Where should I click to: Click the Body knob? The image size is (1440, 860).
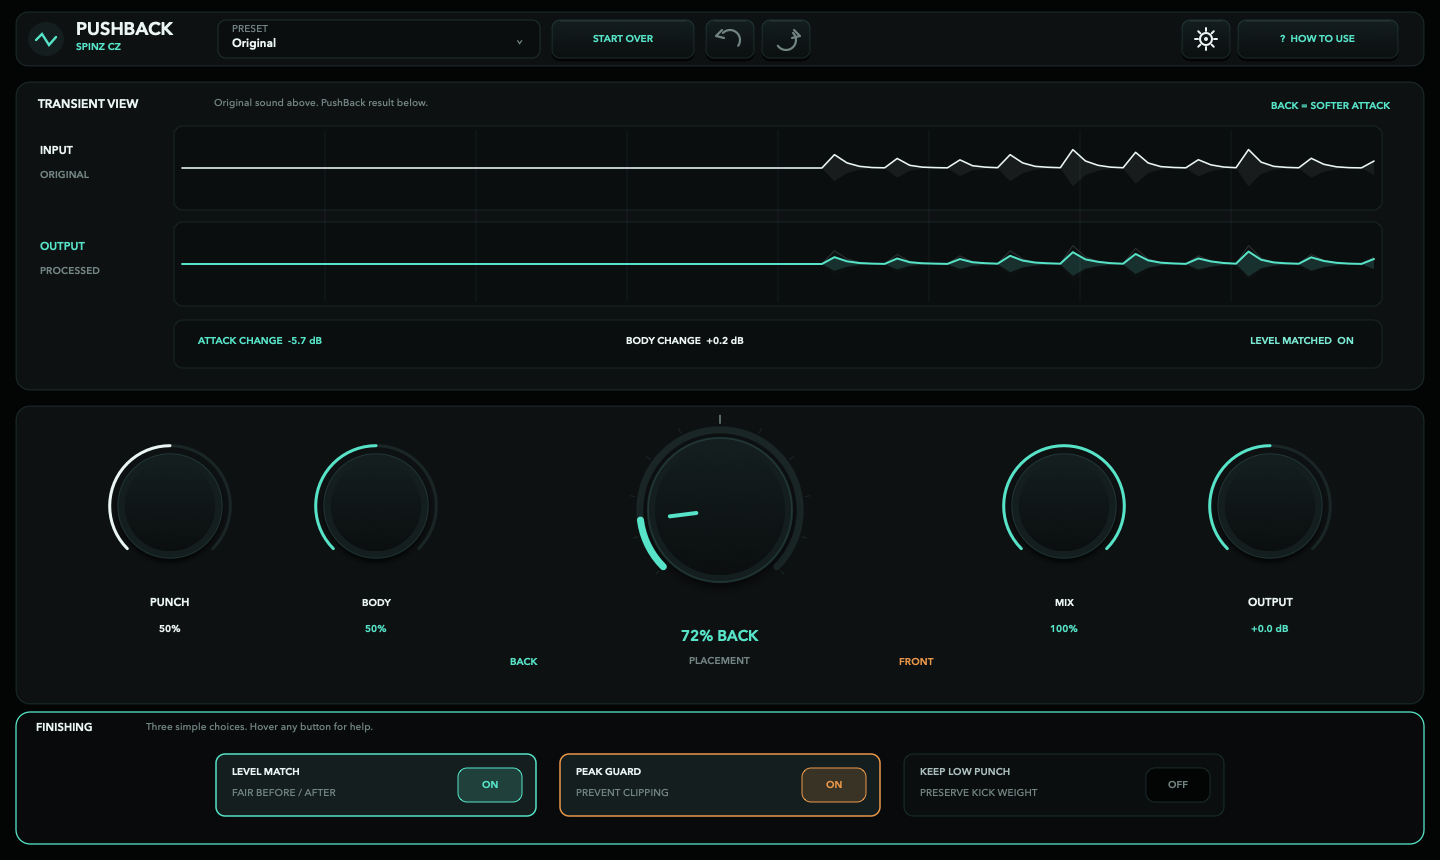tap(376, 504)
